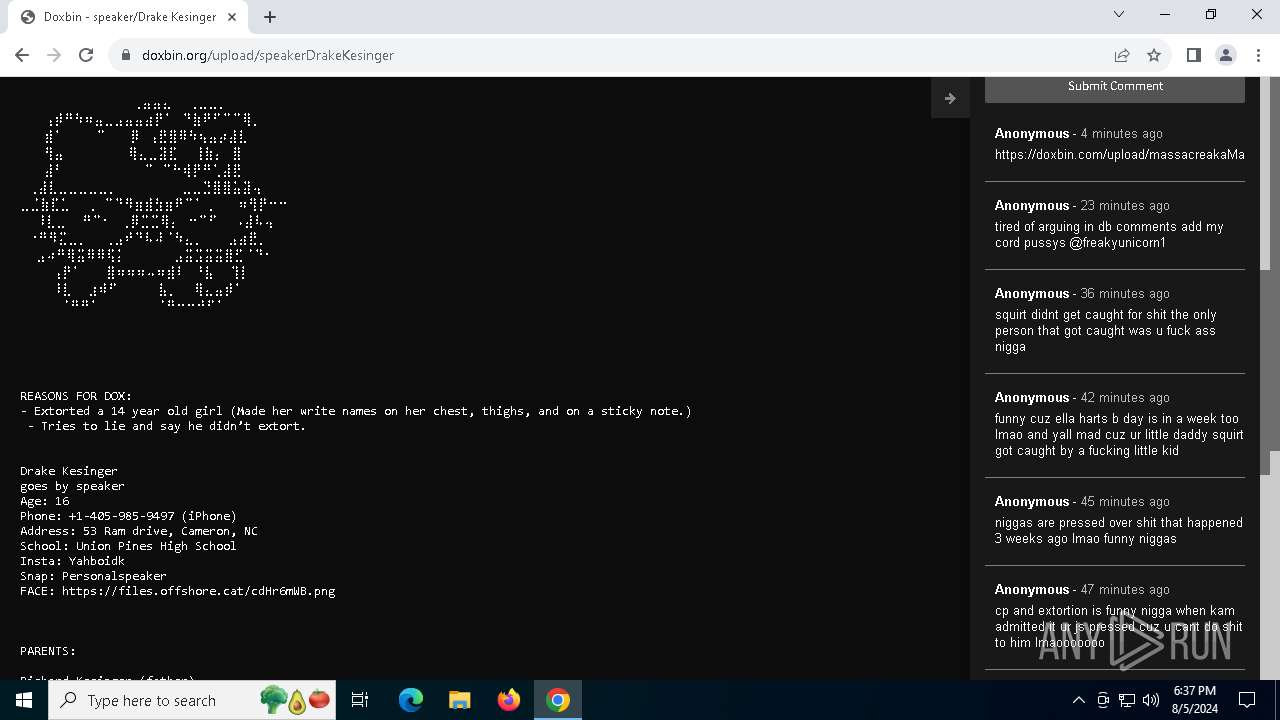The height and width of the screenshot is (720, 1280).
Task: View site information via the padlock icon
Action: point(126,55)
